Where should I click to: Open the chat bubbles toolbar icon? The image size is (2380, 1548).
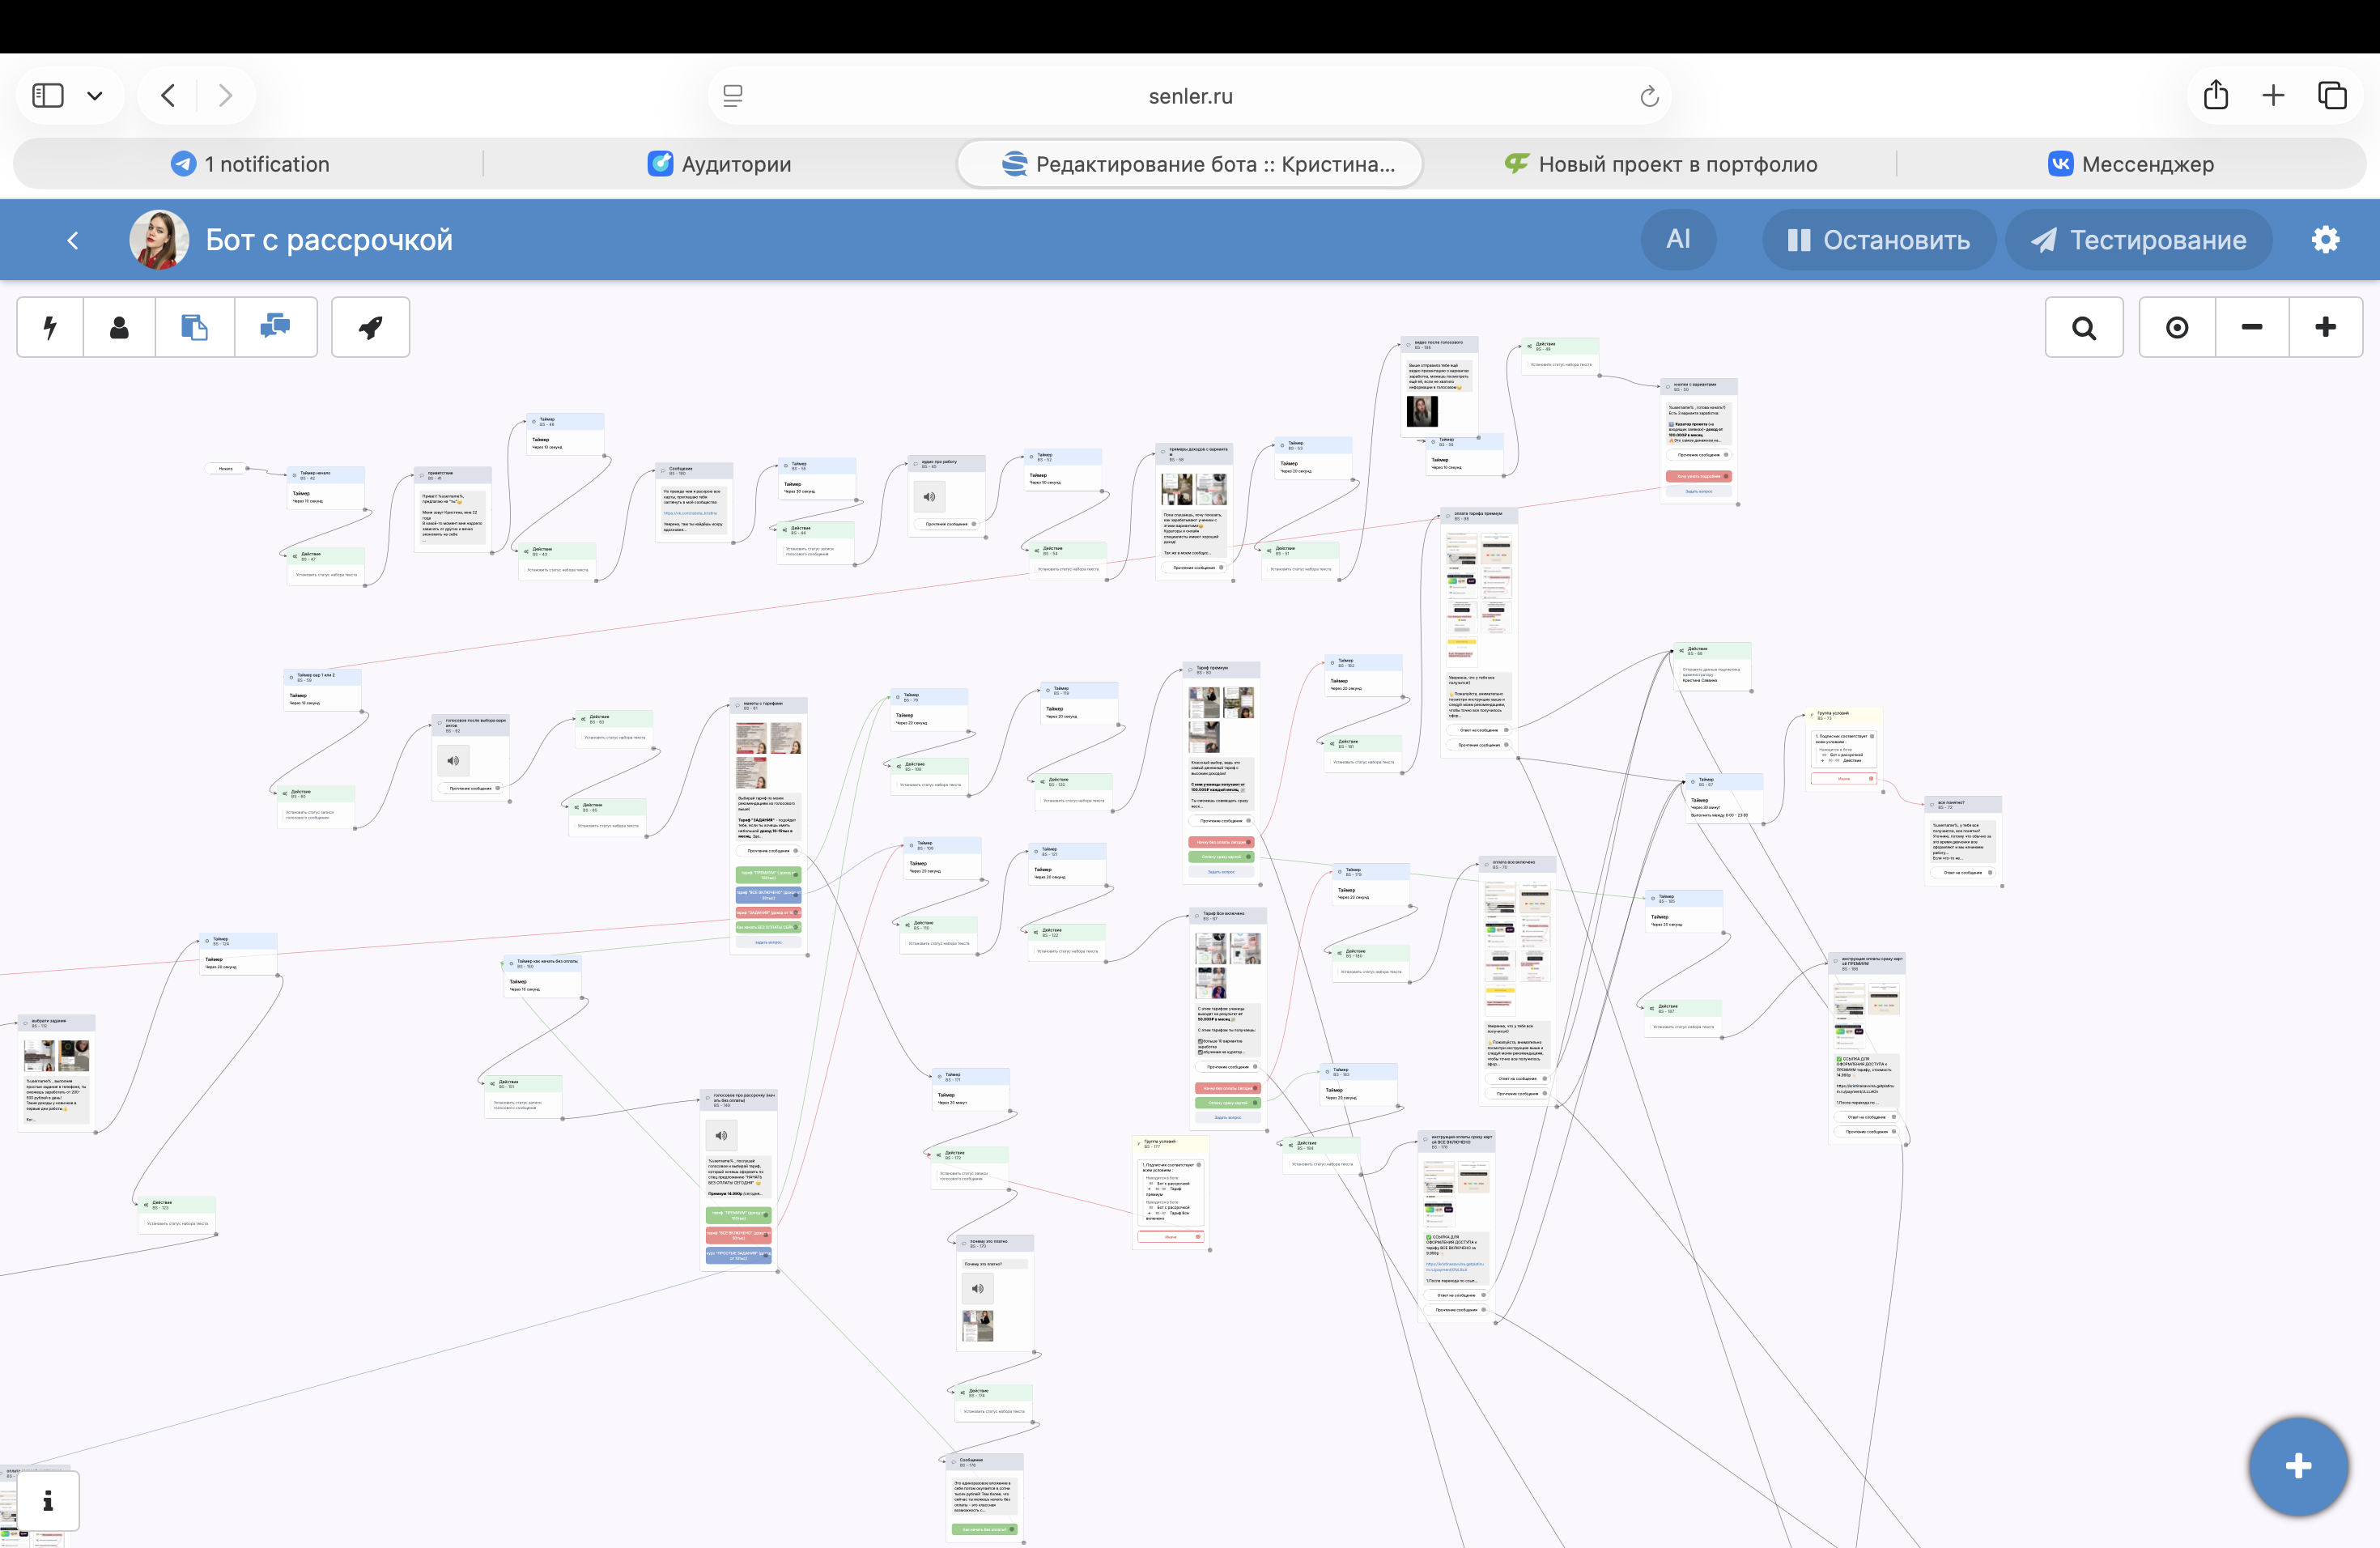click(x=275, y=327)
